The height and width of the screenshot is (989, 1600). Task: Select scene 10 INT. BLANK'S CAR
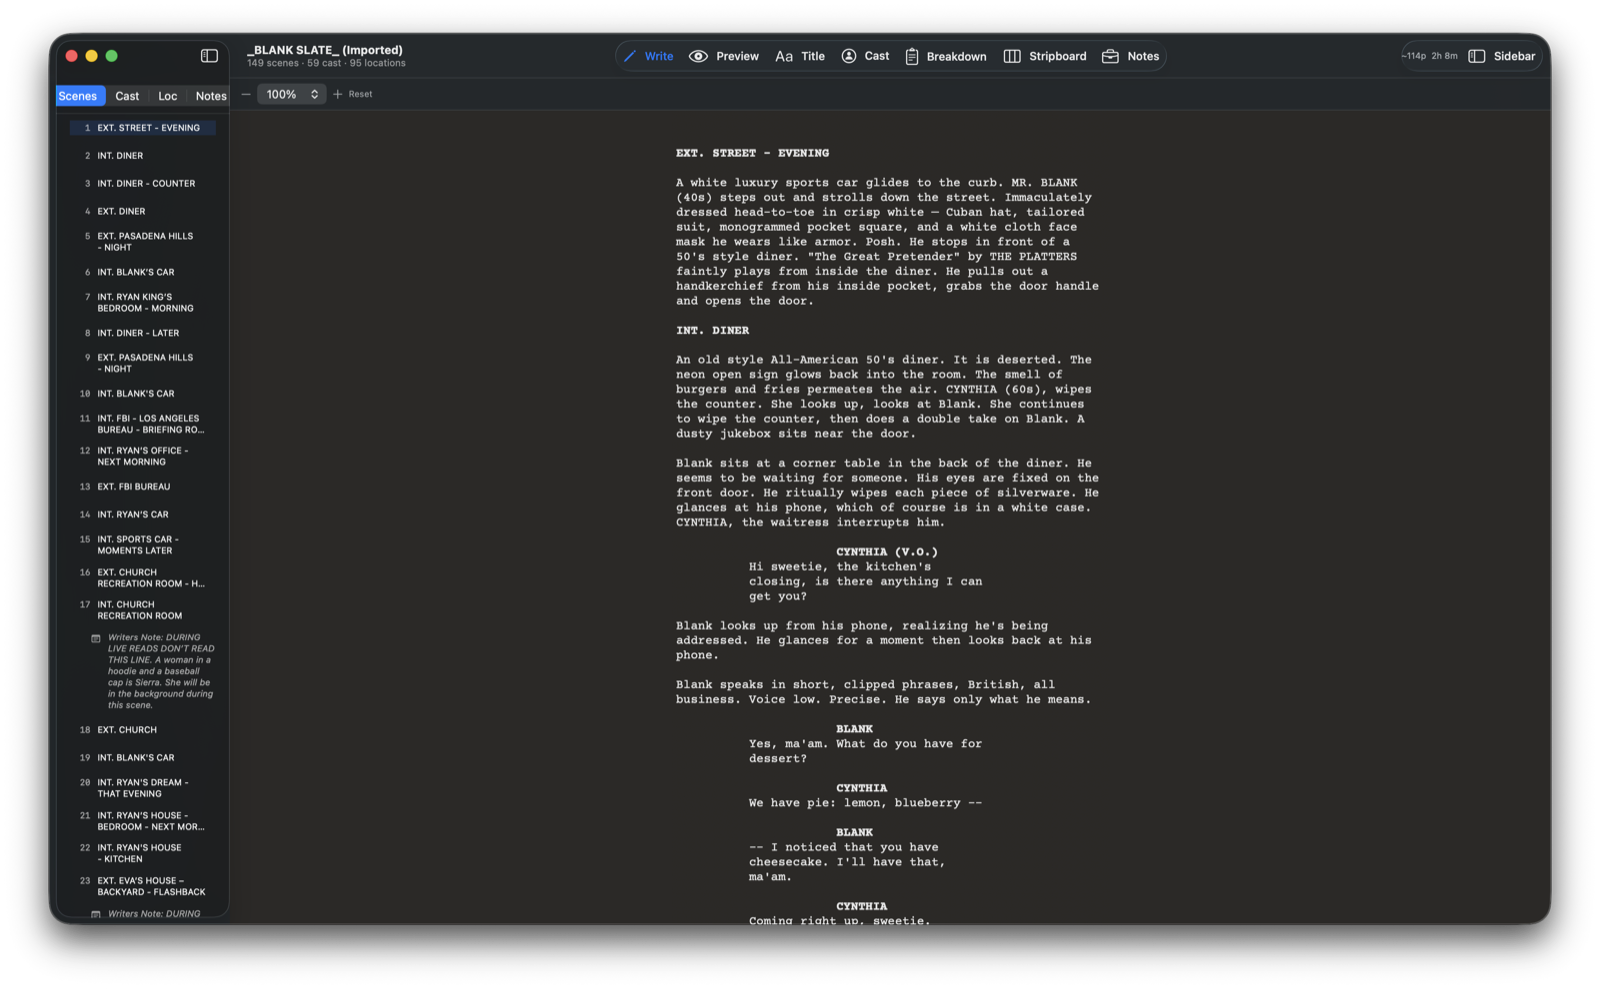(x=143, y=394)
